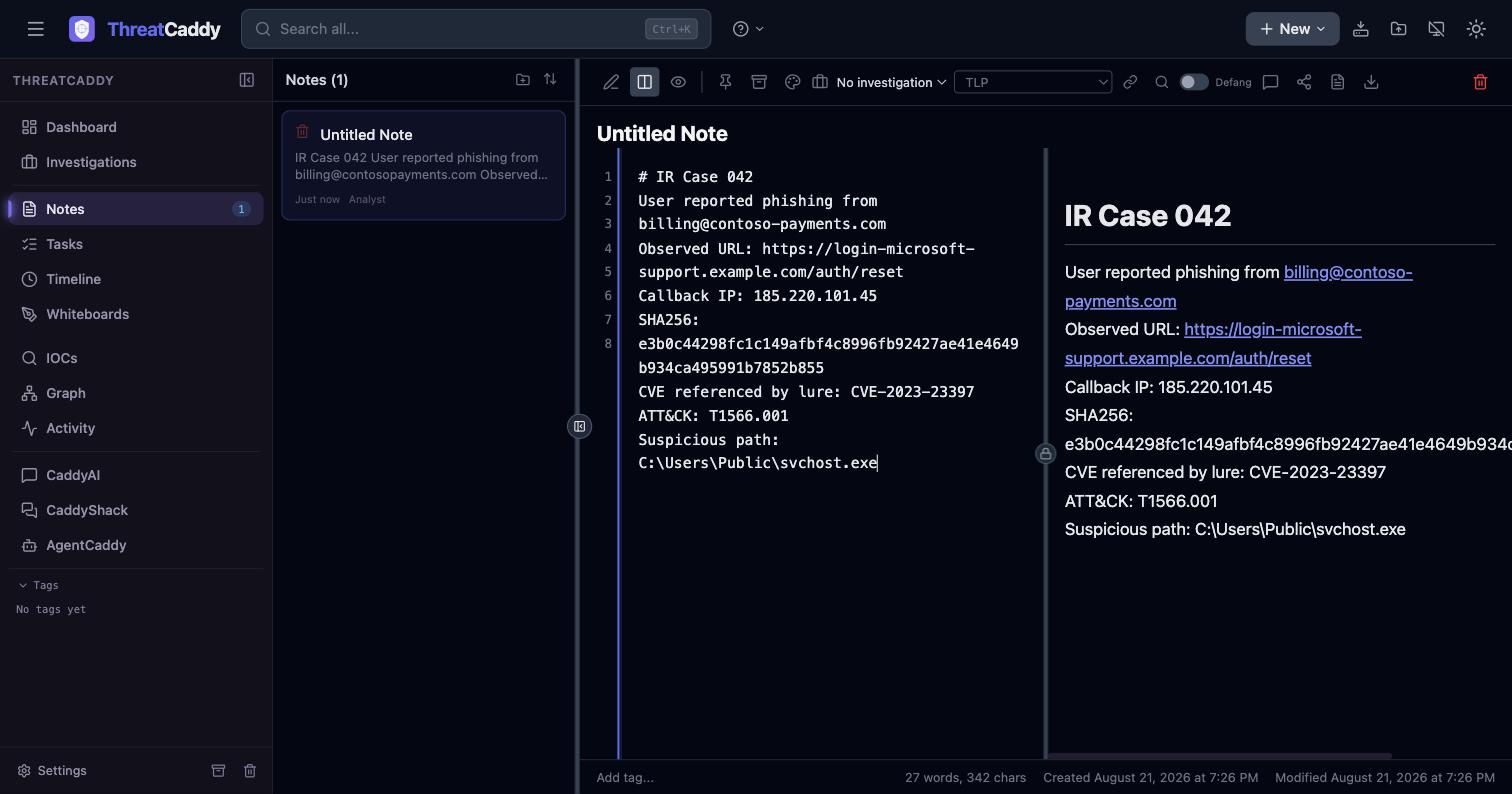Open Timeline in sidebar
Screen dimensions: 1512x794
[136, 279]
